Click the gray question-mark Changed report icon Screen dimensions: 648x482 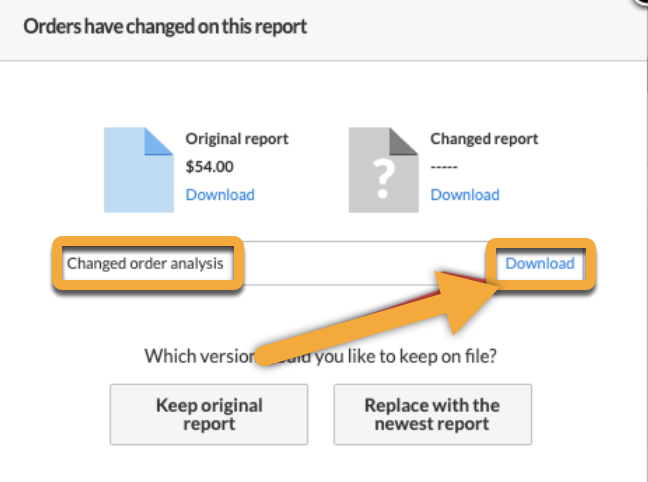[383, 170]
